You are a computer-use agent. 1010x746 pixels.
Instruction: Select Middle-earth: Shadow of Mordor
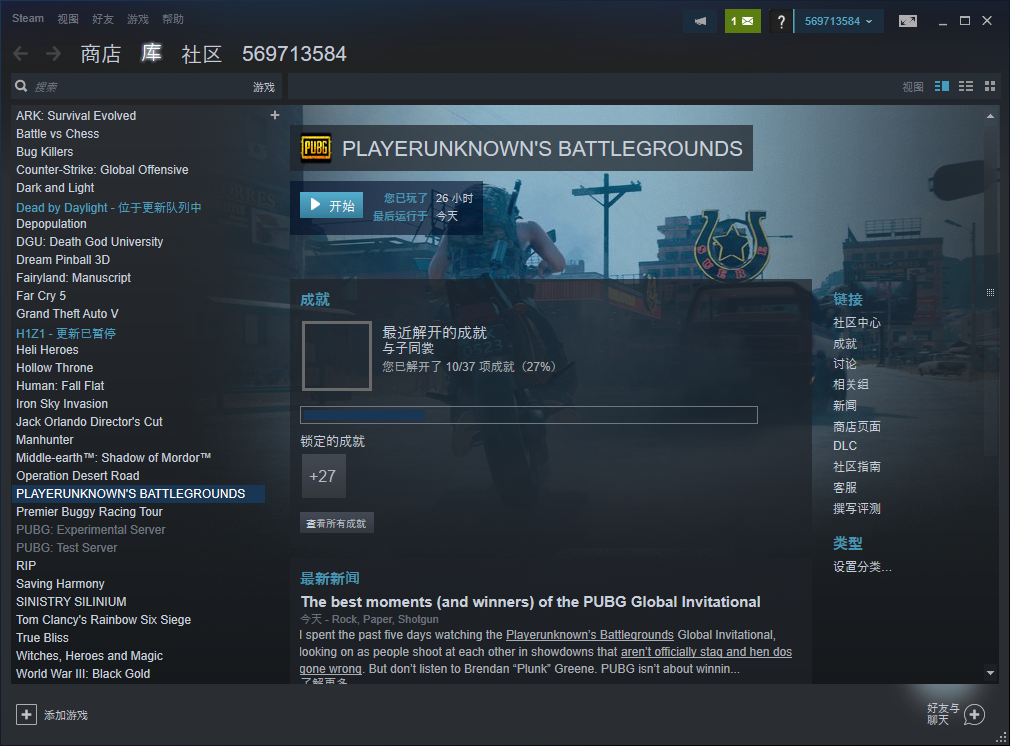(x=113, y=458)
